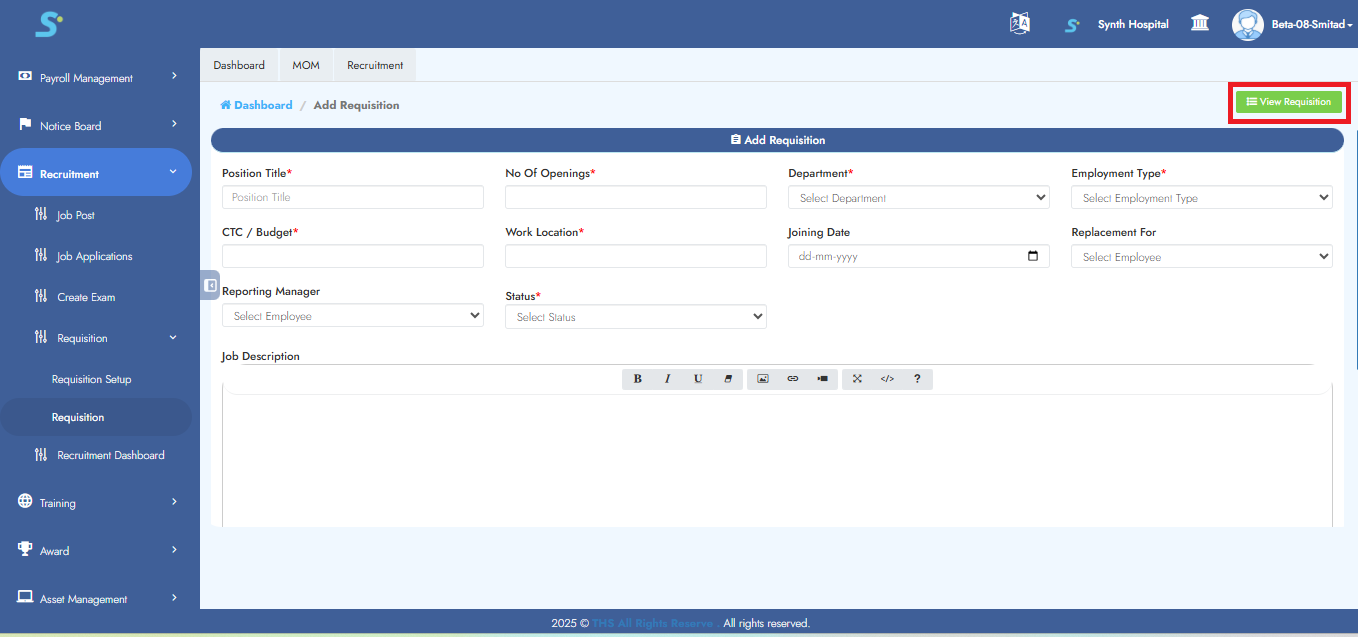Toggle bold formatting in Job Description editor

[638, 379]
